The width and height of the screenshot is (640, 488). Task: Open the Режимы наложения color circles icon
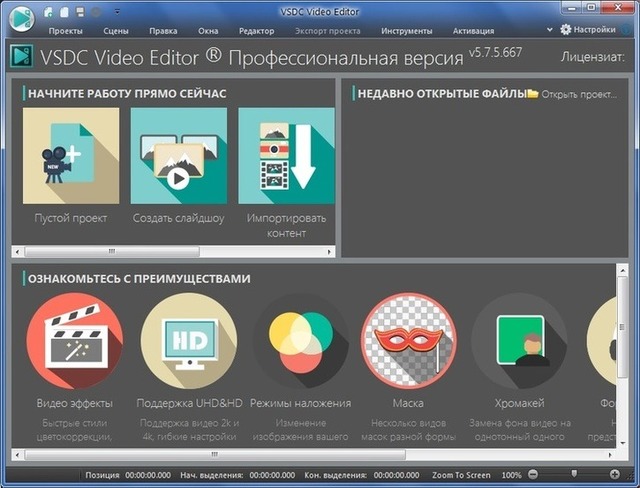coord(301,342)
